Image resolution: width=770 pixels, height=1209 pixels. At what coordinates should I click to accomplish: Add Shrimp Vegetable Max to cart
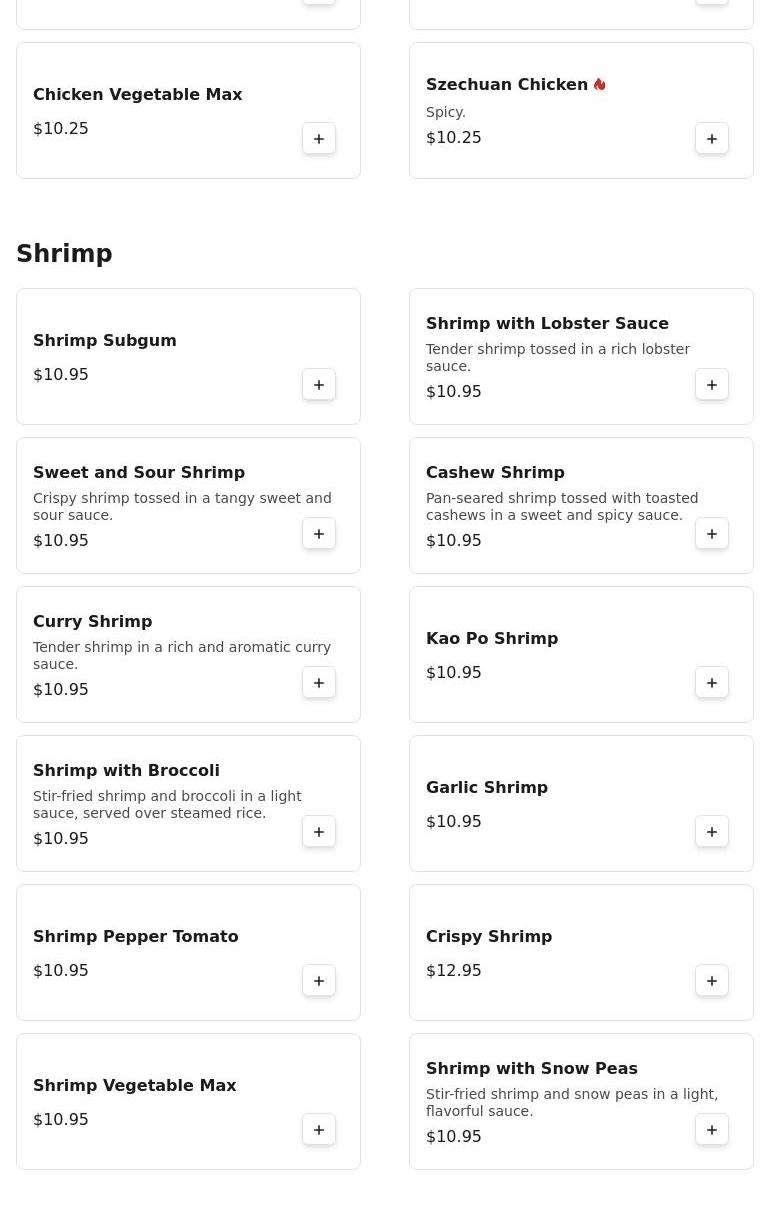tap(319, 1130)
